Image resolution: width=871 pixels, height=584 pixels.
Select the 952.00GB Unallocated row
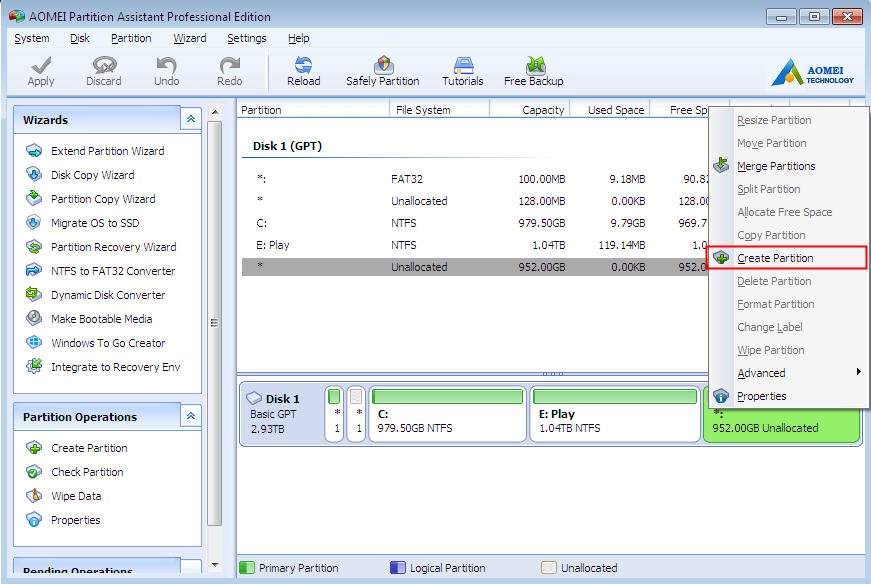pos(475,267)
